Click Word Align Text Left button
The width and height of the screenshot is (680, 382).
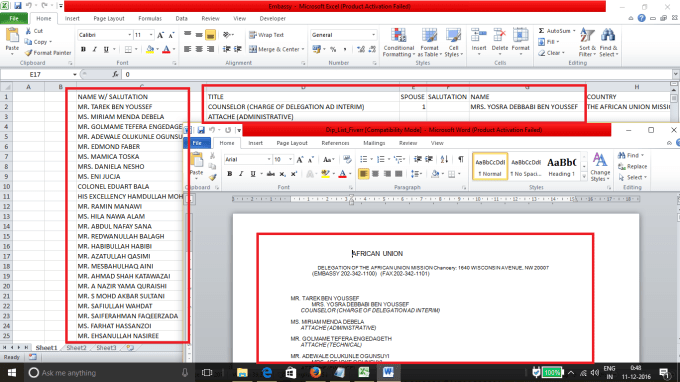(x=363, y=174)
